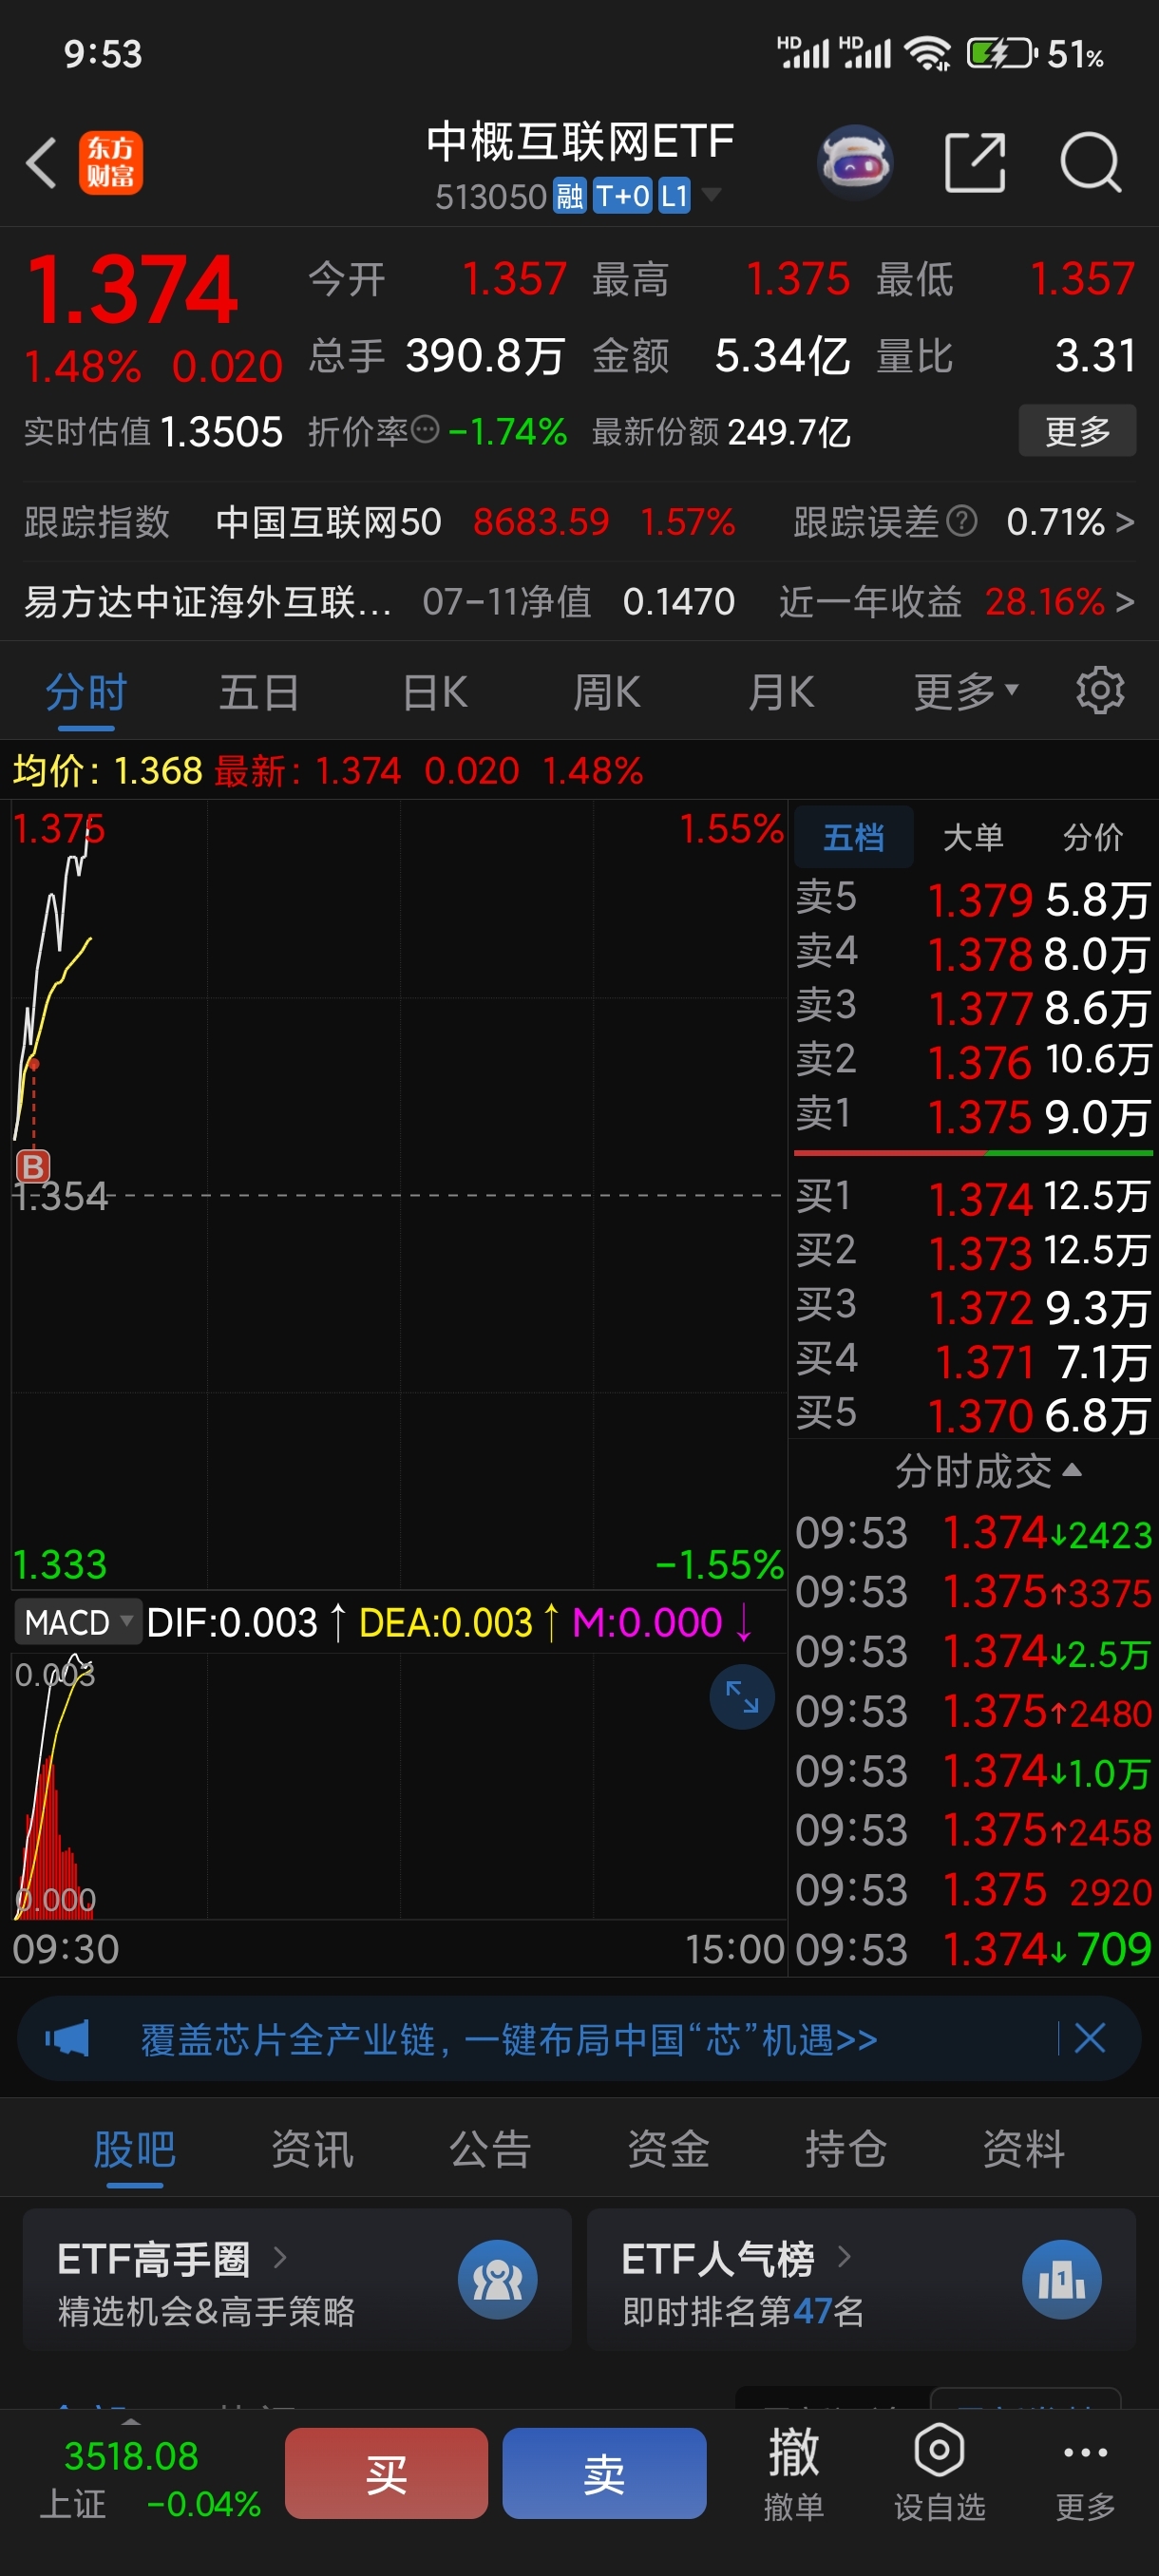Tap the 1.374 ↓709 trade tick row

[973, 1949]
